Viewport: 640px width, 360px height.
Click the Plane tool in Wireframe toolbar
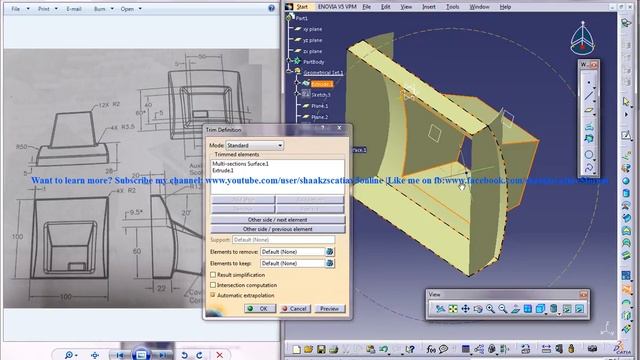click(589, 110)
